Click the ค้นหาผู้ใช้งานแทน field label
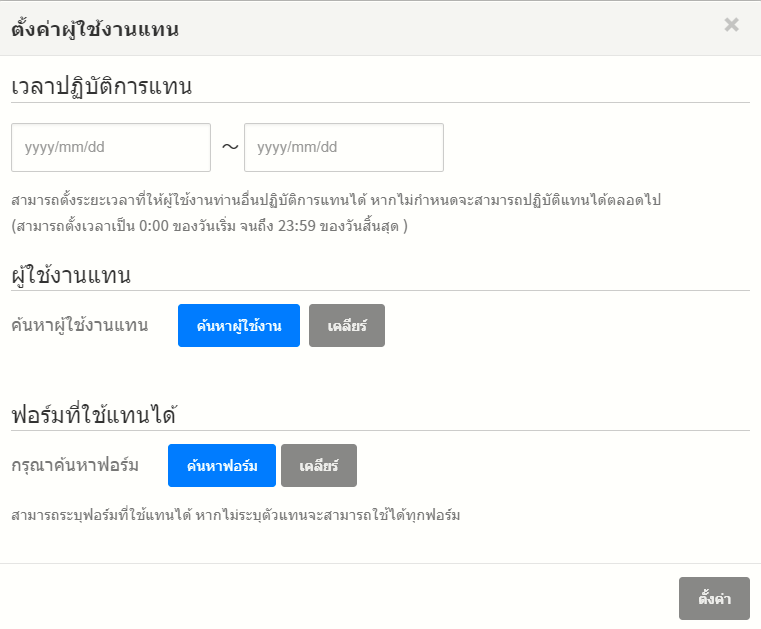 point(80,326)
